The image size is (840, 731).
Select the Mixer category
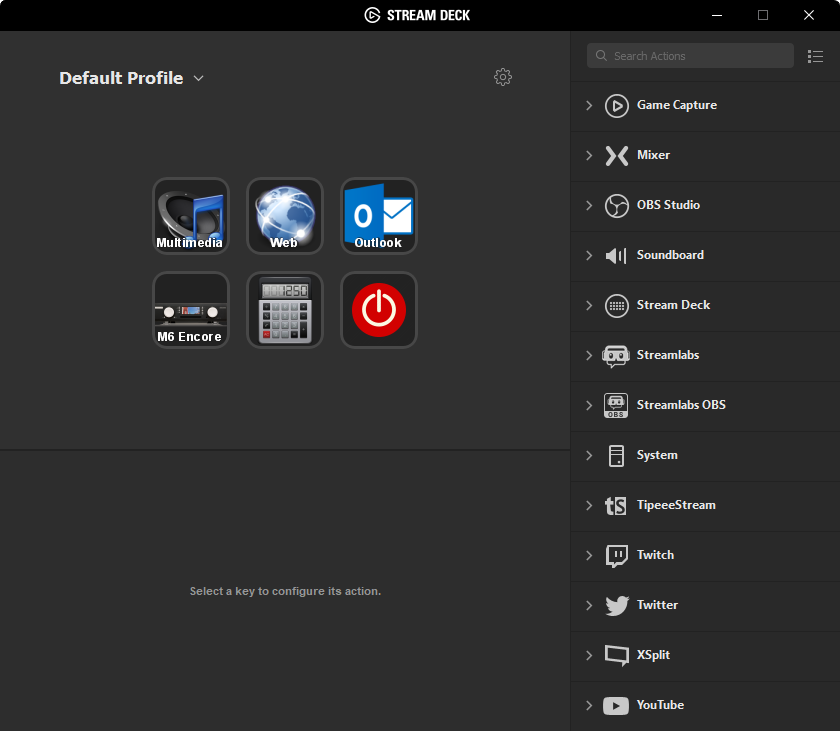point(653,155)
